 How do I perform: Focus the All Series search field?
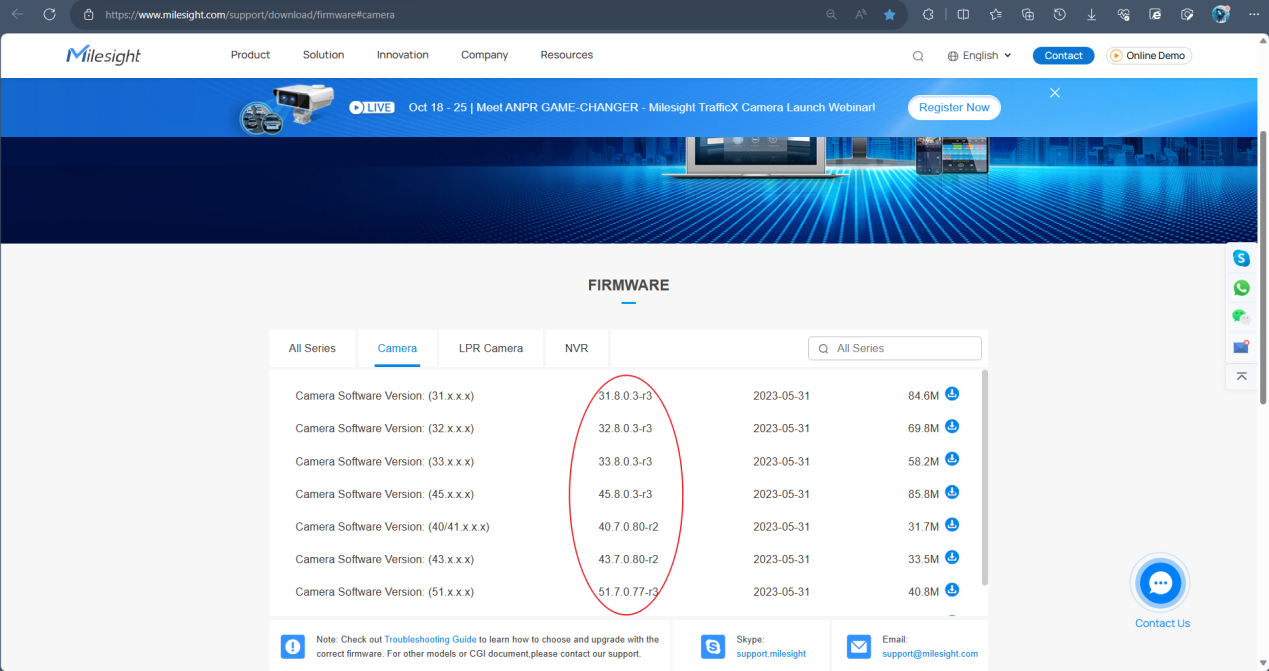pyautogui.click(x=895, y=348)
